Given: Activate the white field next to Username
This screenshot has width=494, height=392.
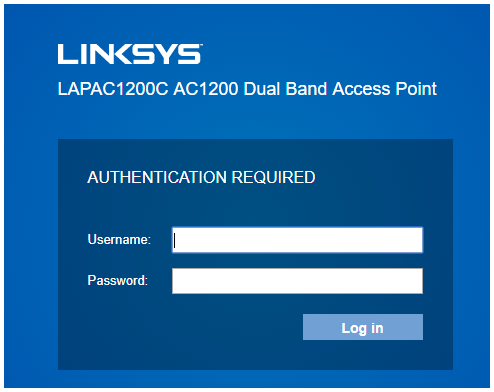Looking at the screenshot, I should pos(297,240).
